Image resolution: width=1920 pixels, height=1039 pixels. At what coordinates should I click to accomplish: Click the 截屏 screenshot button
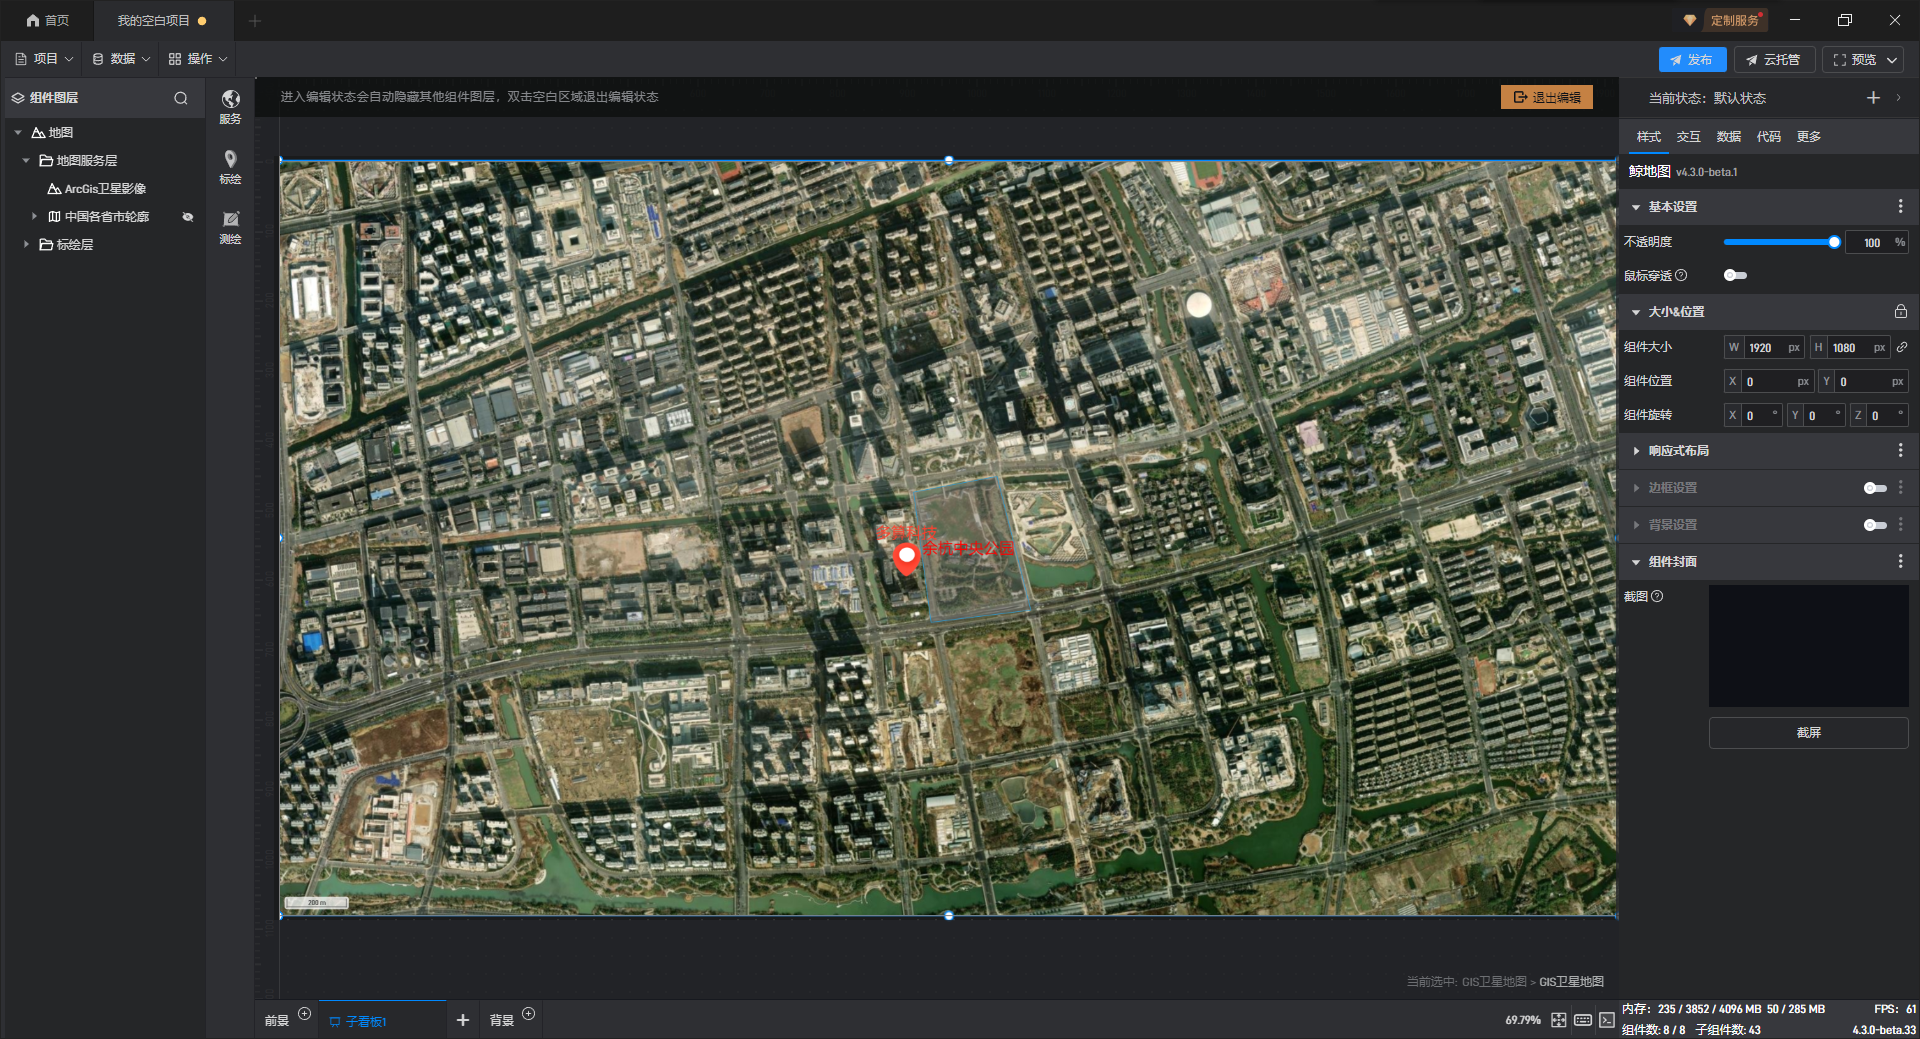[x=1808, y=733]
